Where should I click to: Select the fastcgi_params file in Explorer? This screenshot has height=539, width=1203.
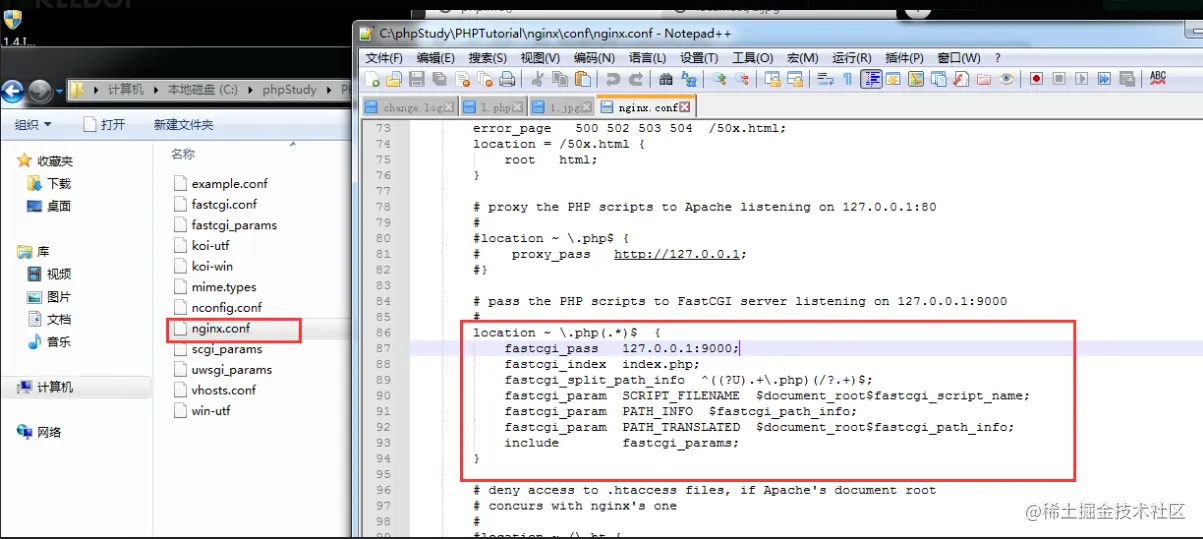point(225,225)
